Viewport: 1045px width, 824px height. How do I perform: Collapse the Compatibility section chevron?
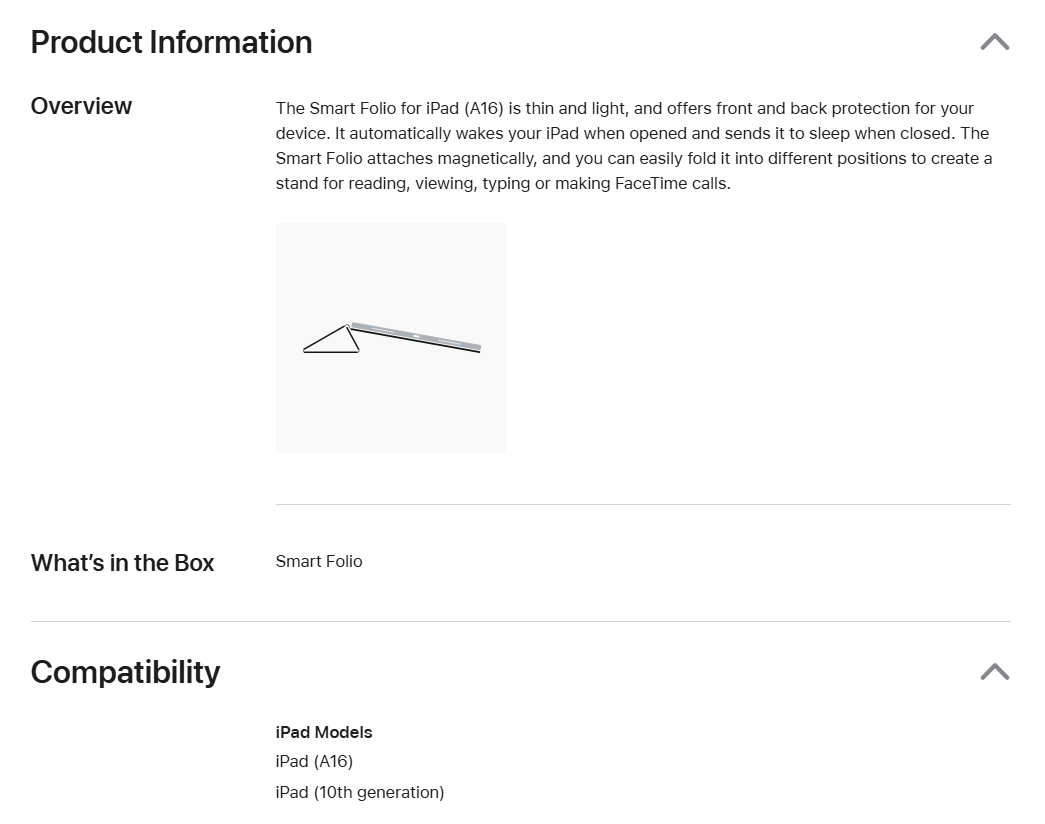pyautogui.click(x=994, y=672)
